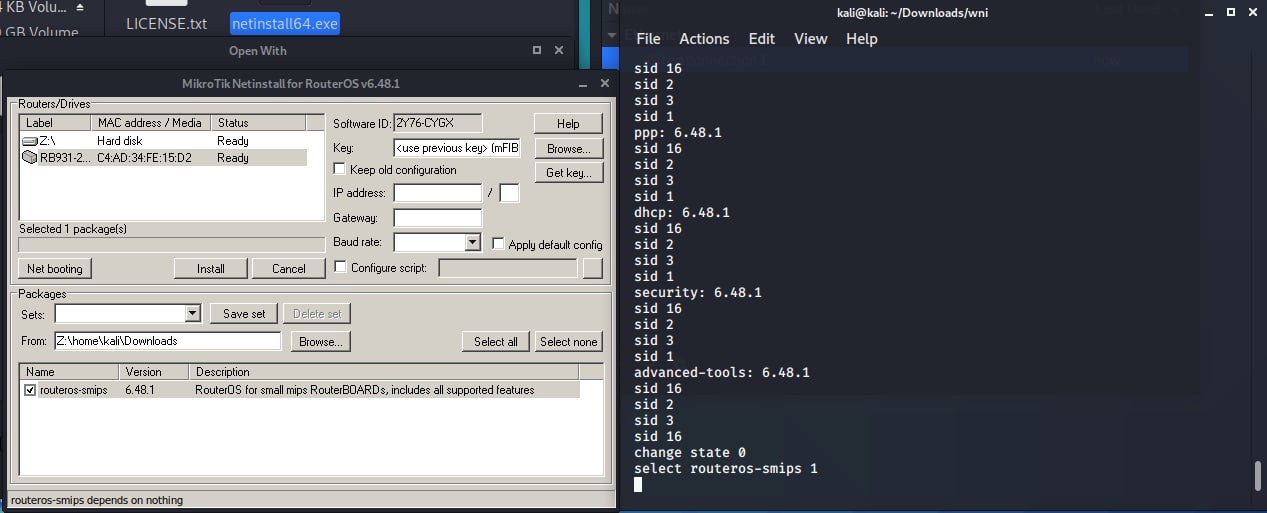This screenshot has height=513, width=1267.
Task: Open Edit menu in the terminal
Action: click(x=762, y=38)
